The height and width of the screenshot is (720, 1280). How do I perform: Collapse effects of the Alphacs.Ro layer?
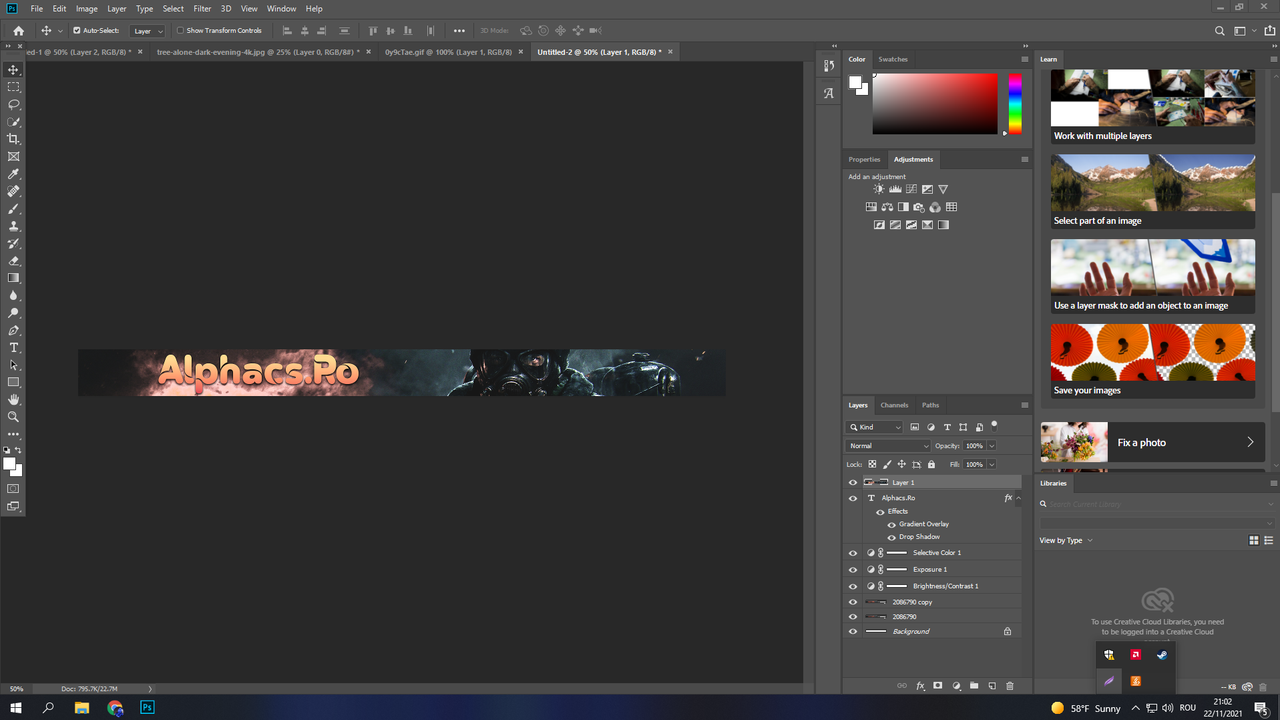click(x=1018, y=498)
